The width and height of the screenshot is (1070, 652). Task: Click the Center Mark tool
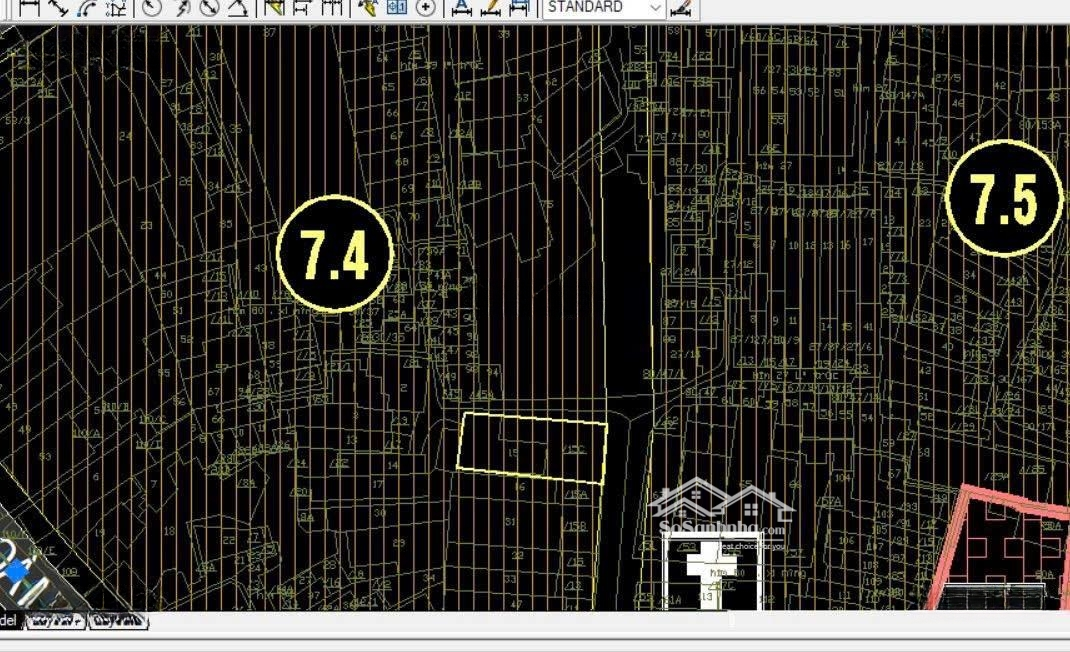pos(426,7)
